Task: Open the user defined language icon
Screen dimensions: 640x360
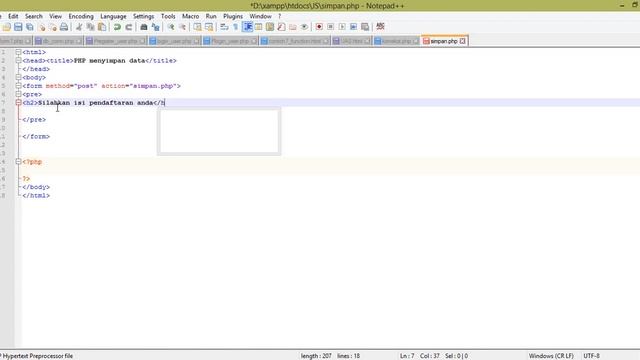Action: (258, 27)
